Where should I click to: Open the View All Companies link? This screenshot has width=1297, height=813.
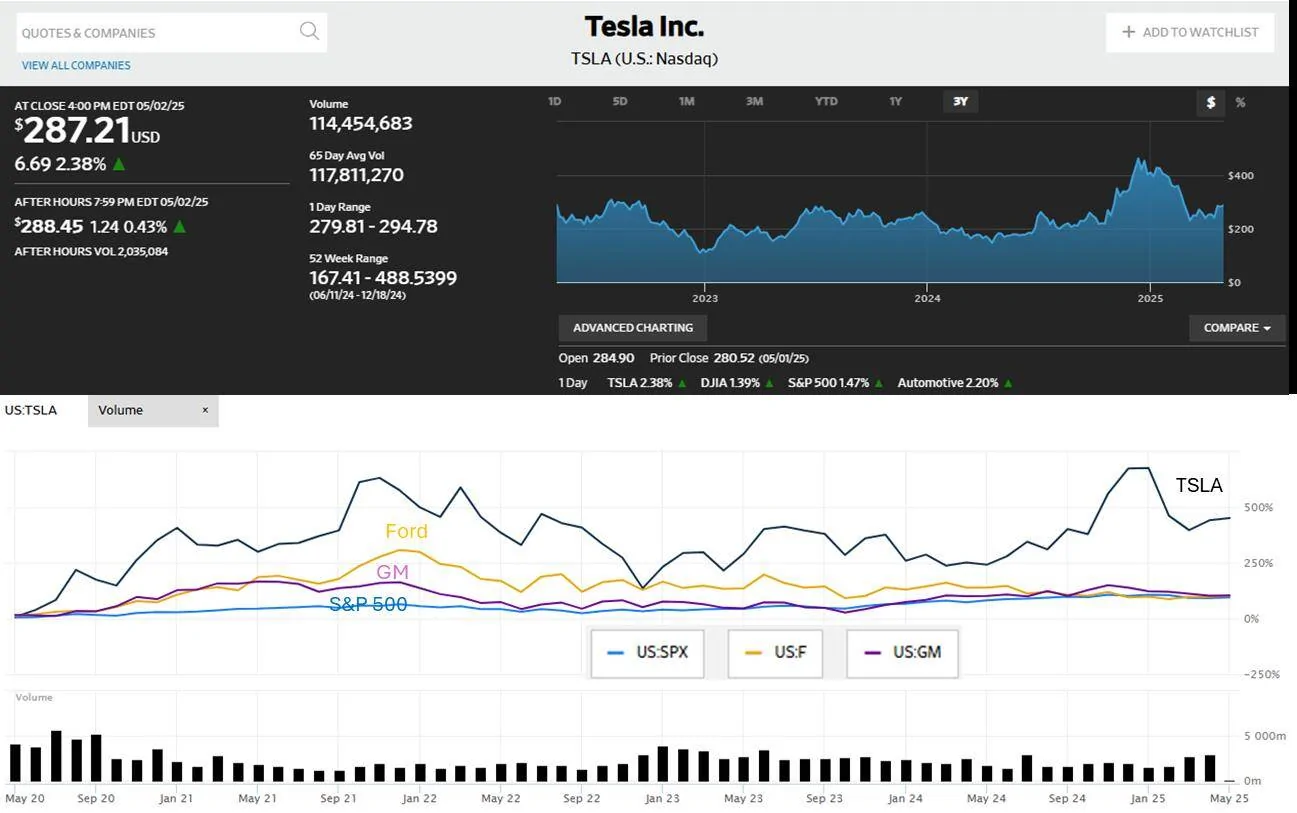pyautogui.click(x=76, y=65)
